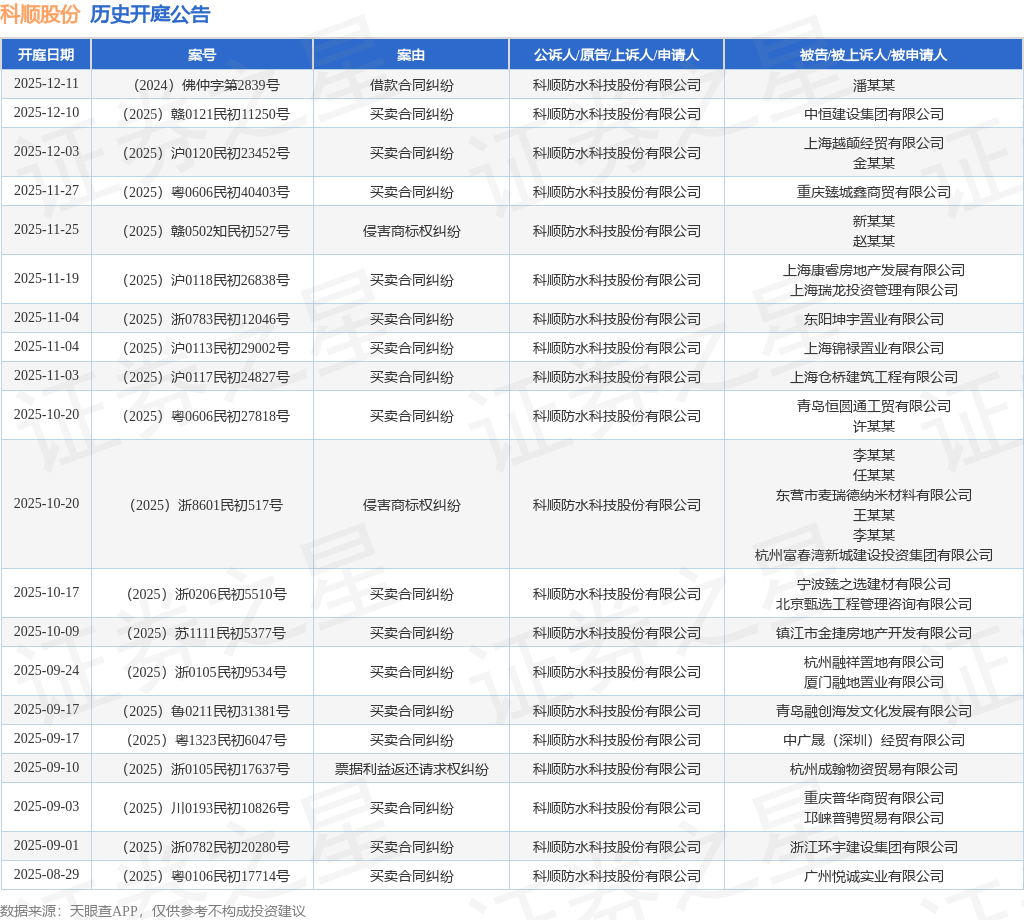Click the 科顺股份 title text
This screenshot has width=1024, height=920.
[40, 14]
